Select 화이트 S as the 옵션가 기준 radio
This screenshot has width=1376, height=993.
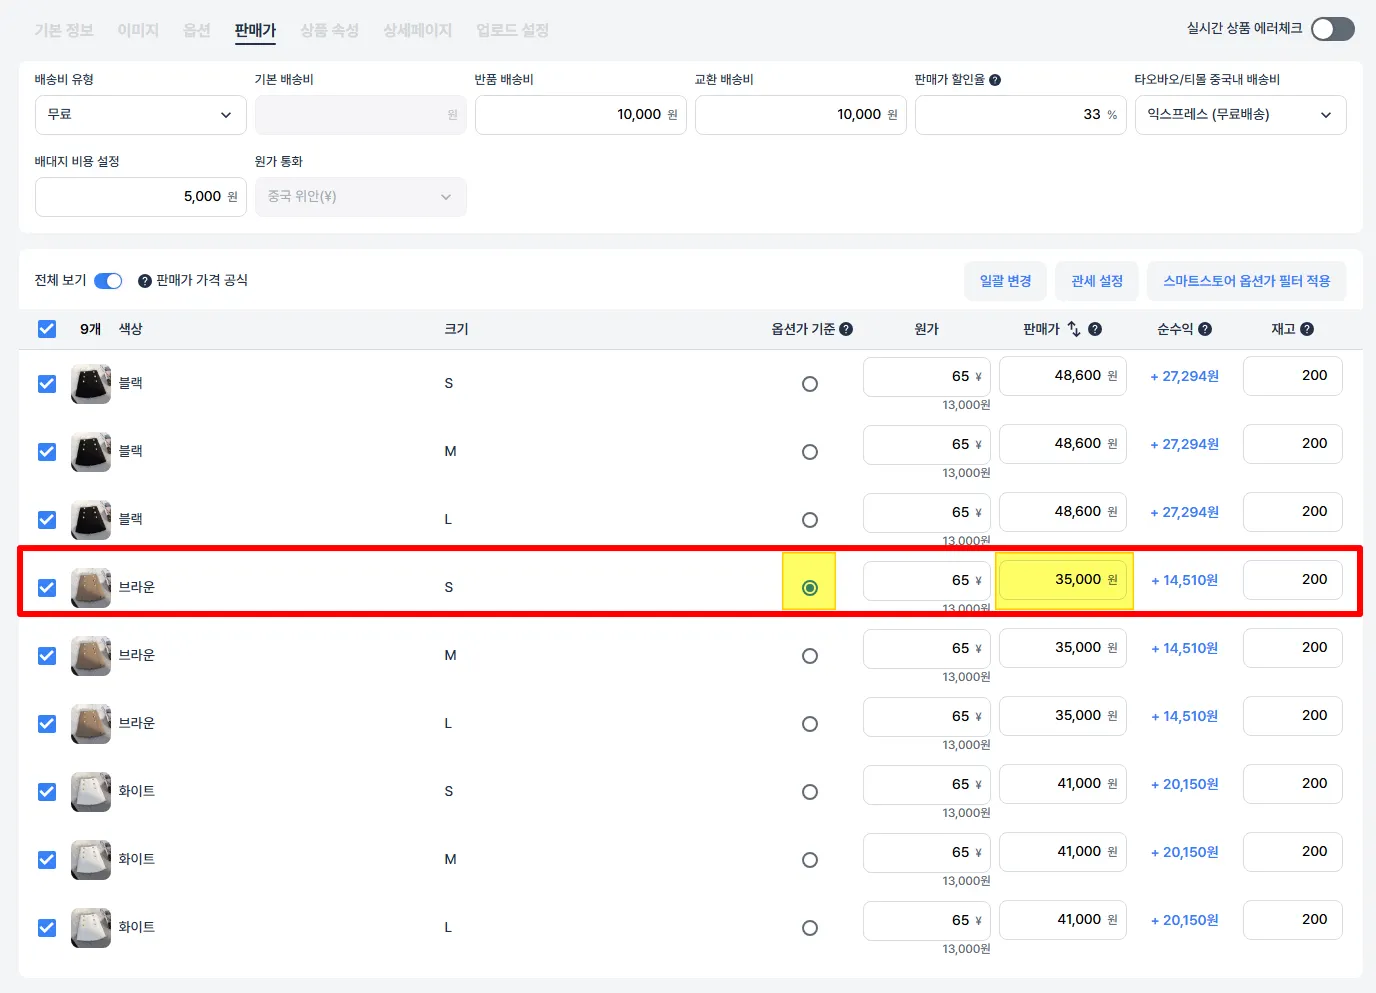(810, 792)
